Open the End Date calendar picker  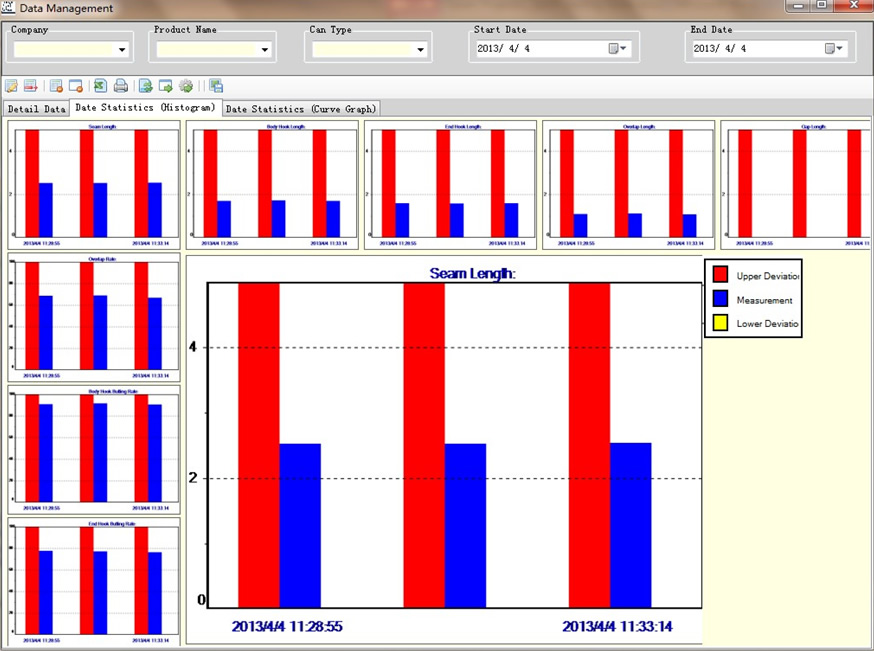click(833, 48)
